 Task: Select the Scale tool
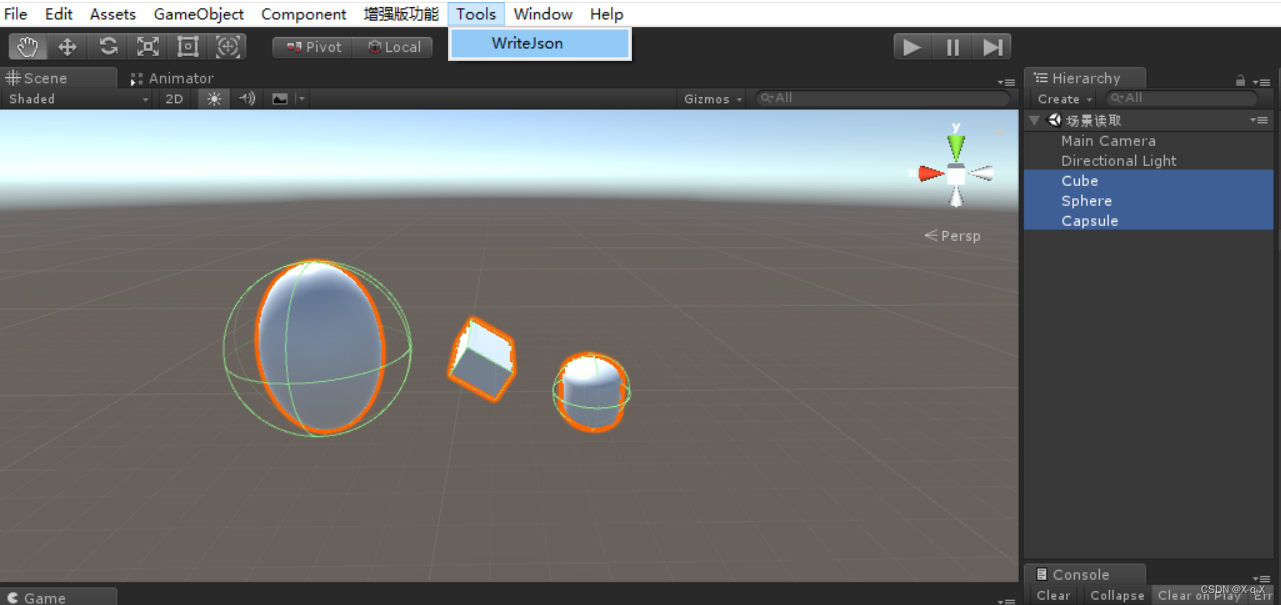[x=147, y=46]
